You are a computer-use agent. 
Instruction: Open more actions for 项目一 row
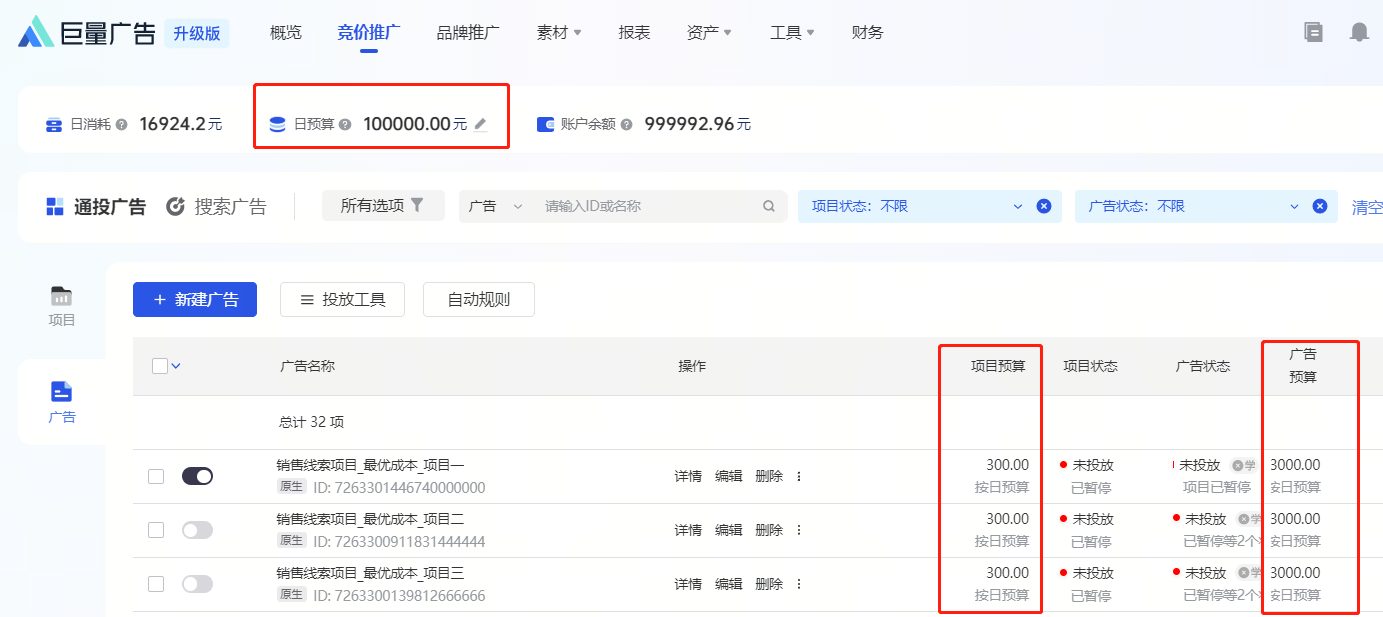point(799,476)
